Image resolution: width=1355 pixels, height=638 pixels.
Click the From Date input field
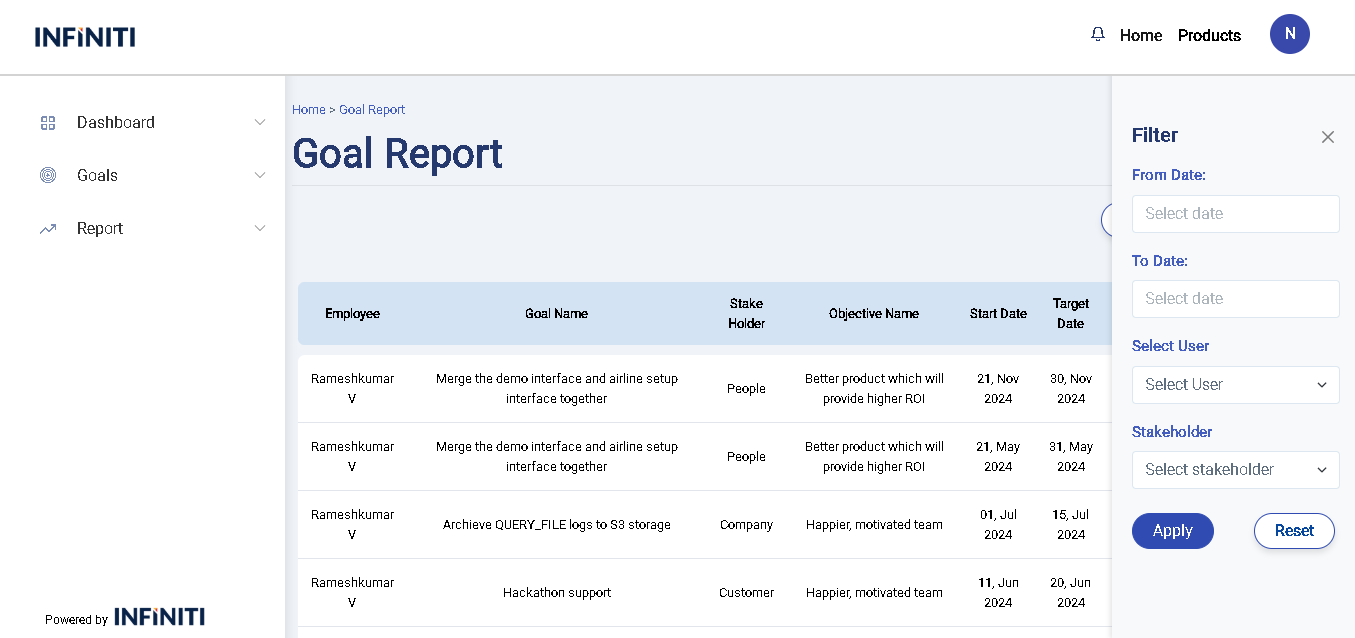click(1235, 214)
